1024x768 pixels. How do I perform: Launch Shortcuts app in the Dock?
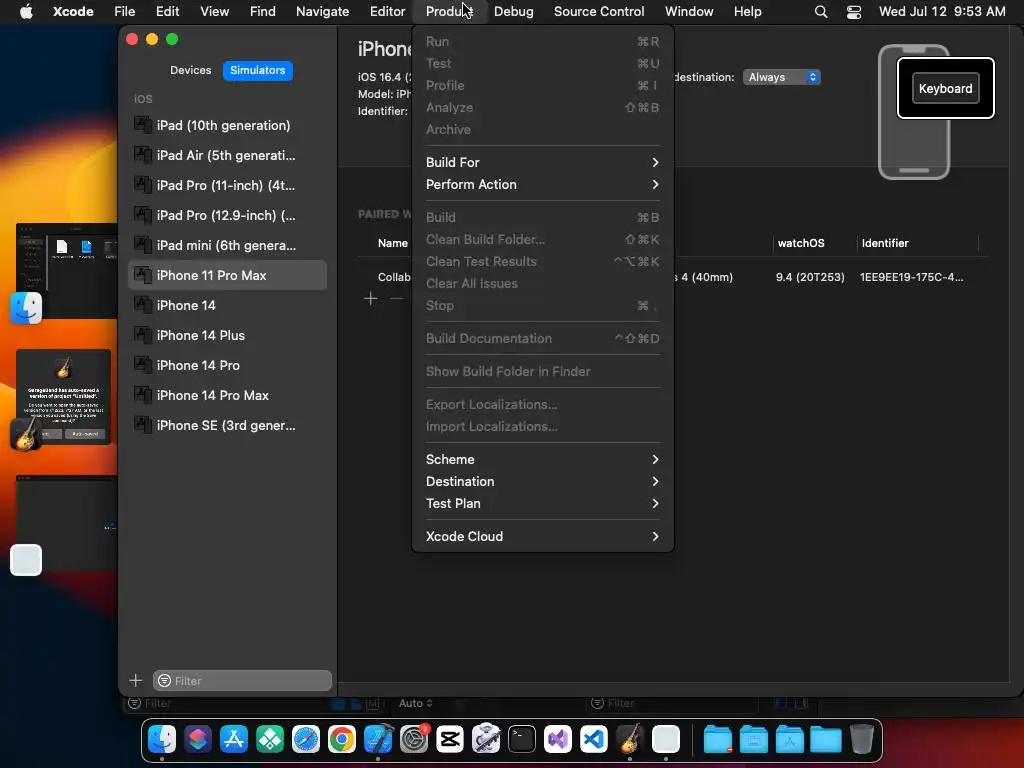[x=198, y=740]
